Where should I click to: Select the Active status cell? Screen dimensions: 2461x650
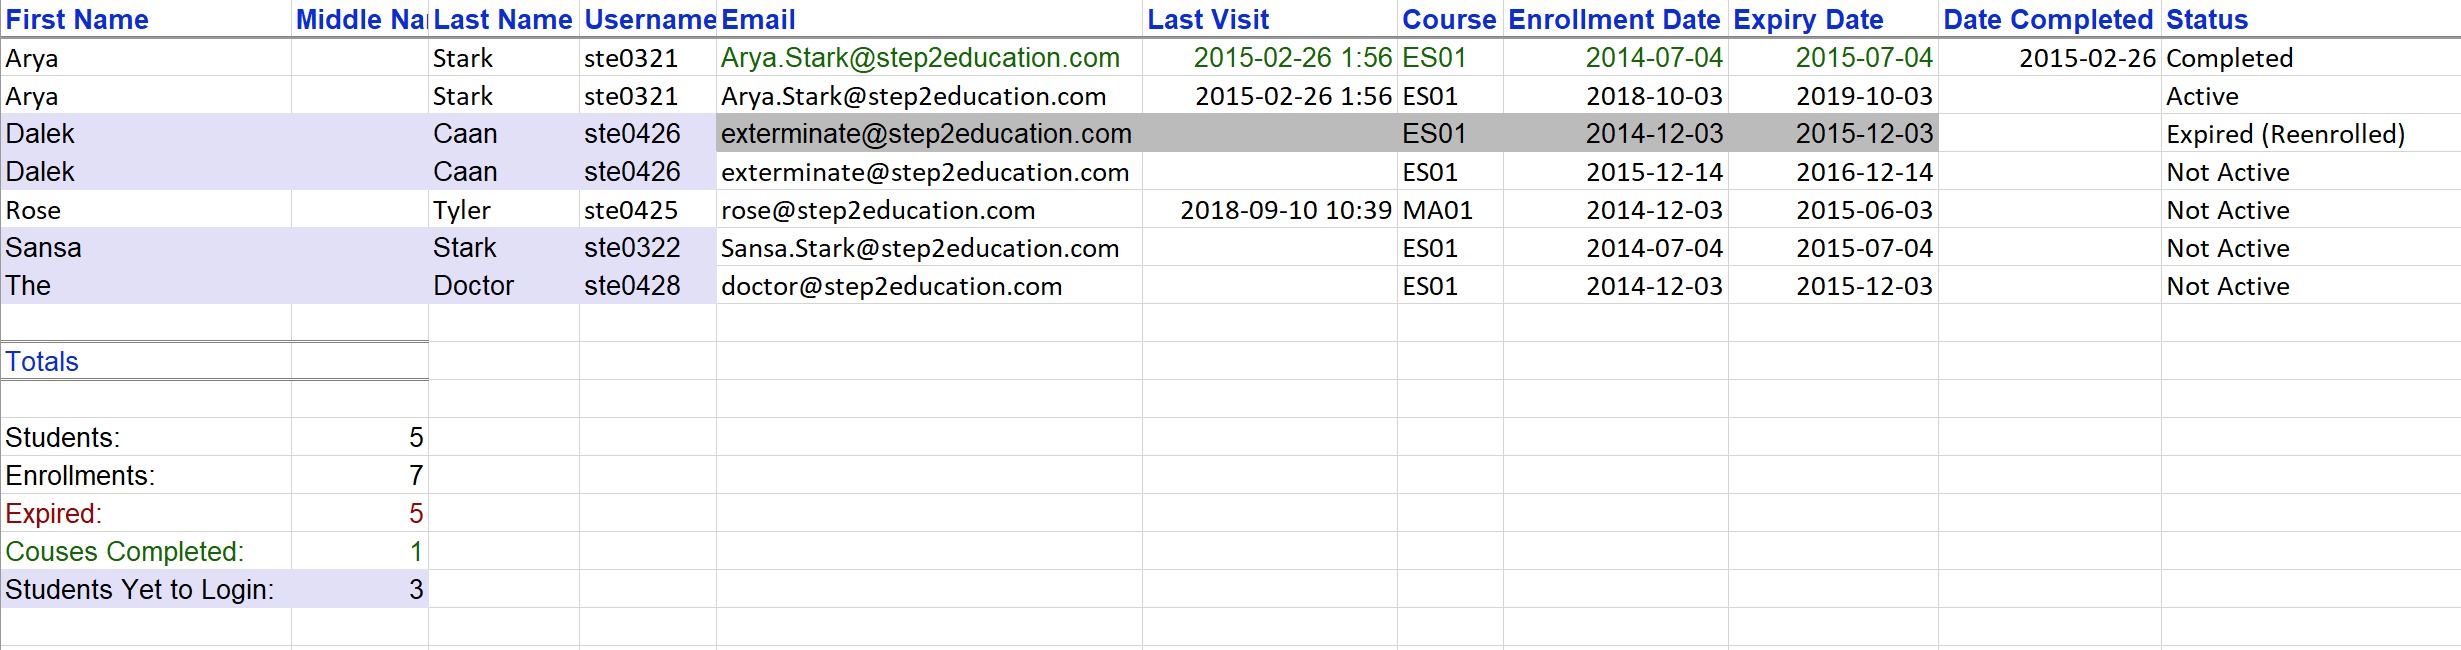pyautogui.click(x=2202, y=97)
